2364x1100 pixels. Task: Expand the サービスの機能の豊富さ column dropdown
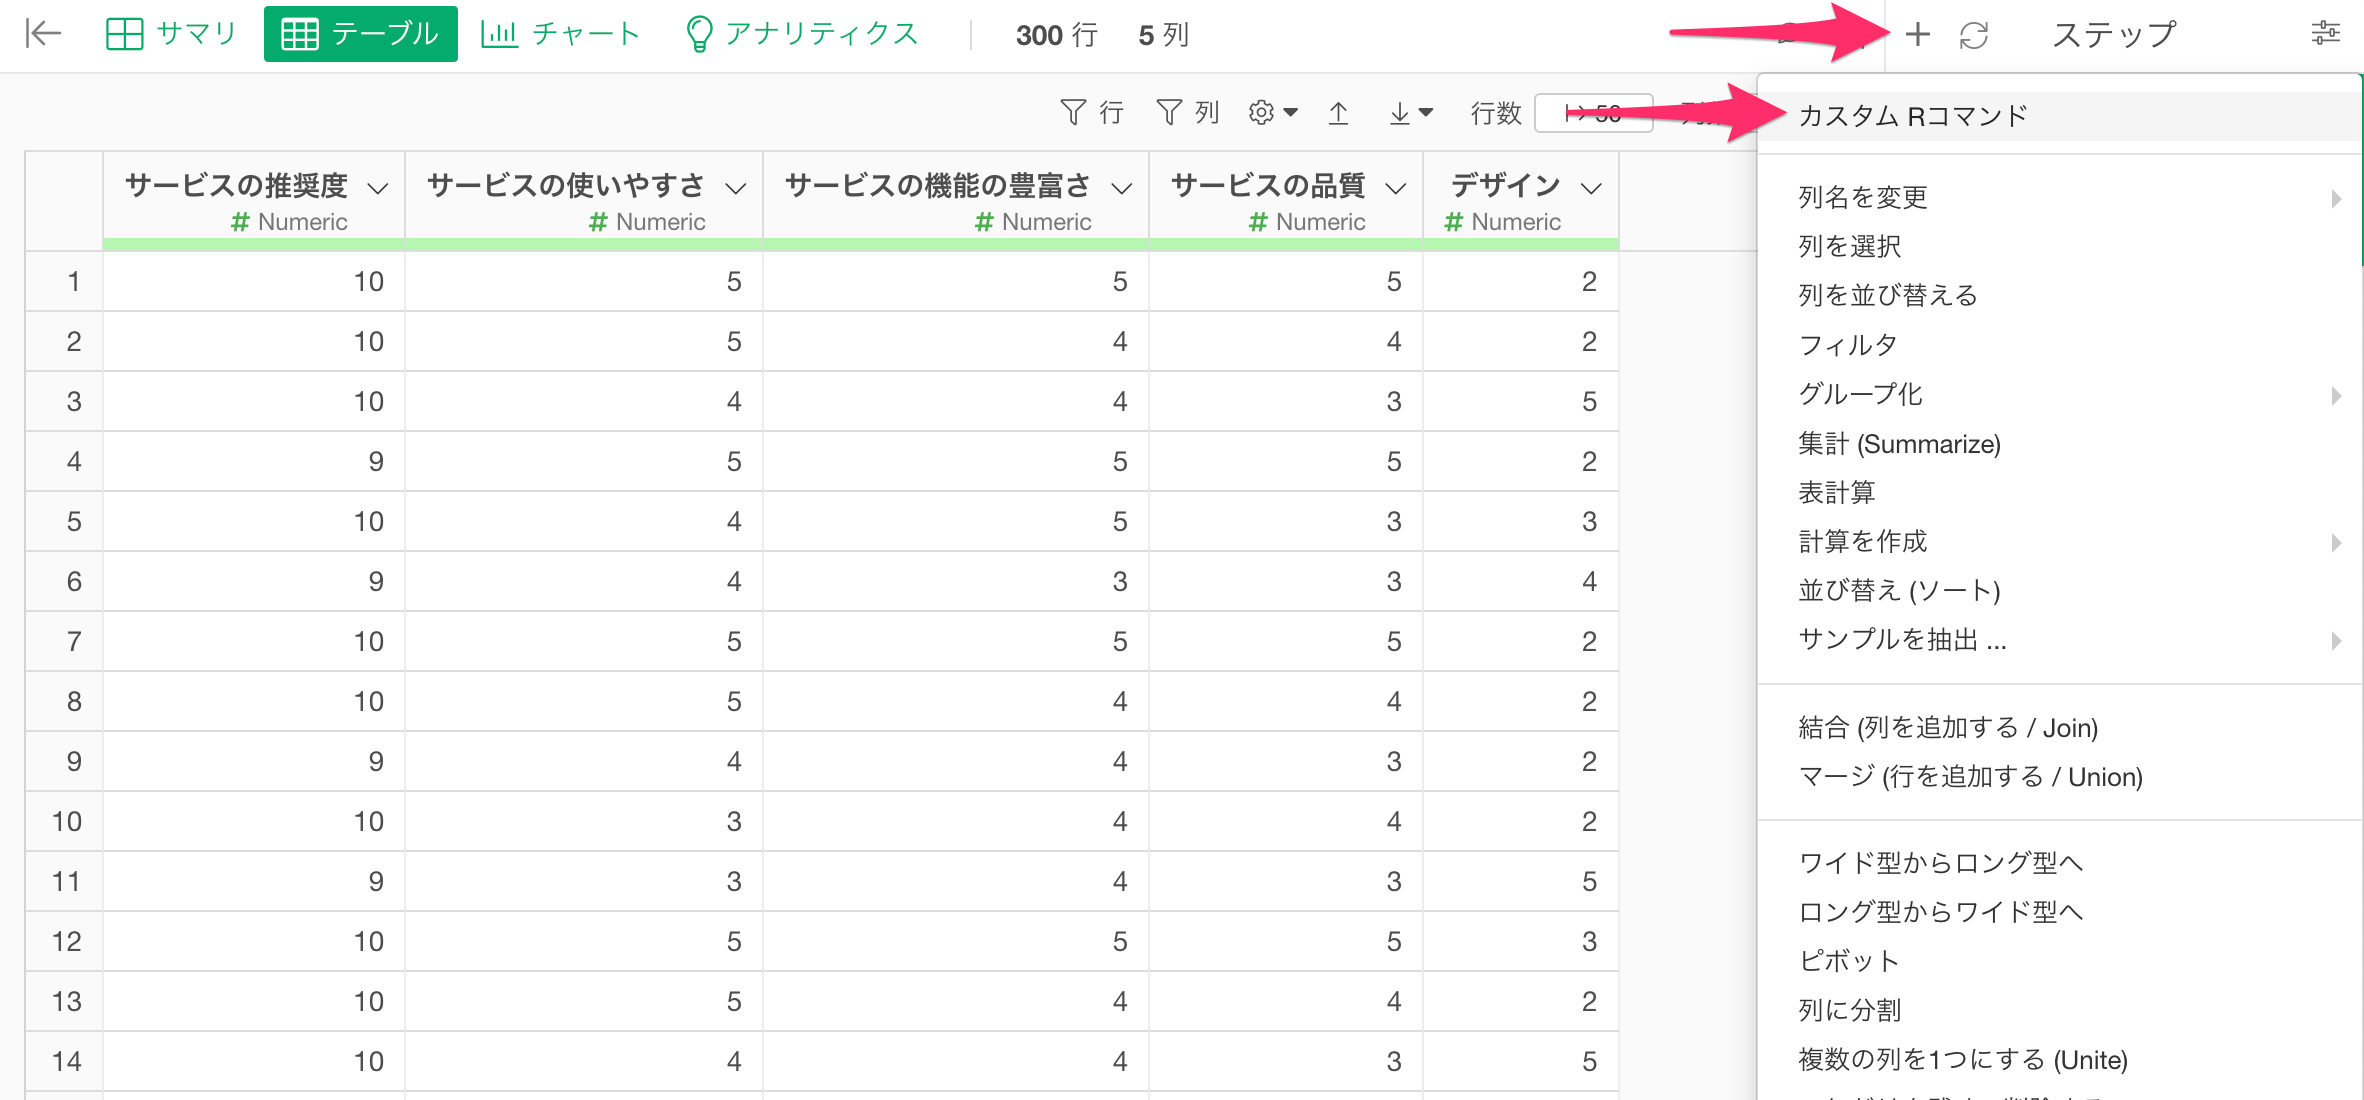pyautogui.click(x=1122, y=188)
